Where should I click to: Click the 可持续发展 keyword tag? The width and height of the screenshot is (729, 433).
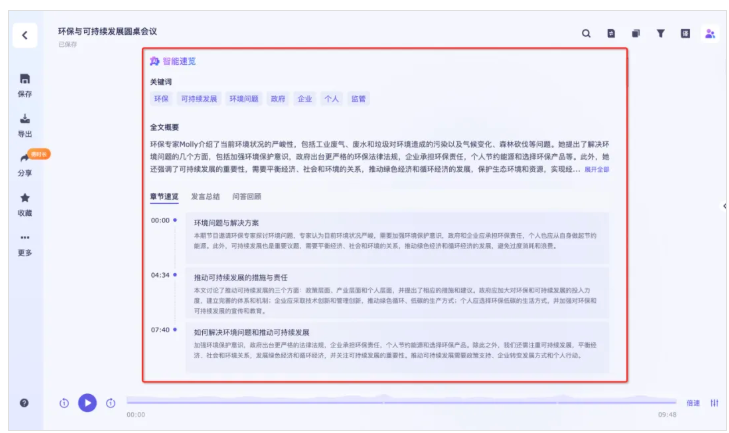coord(198,99)
